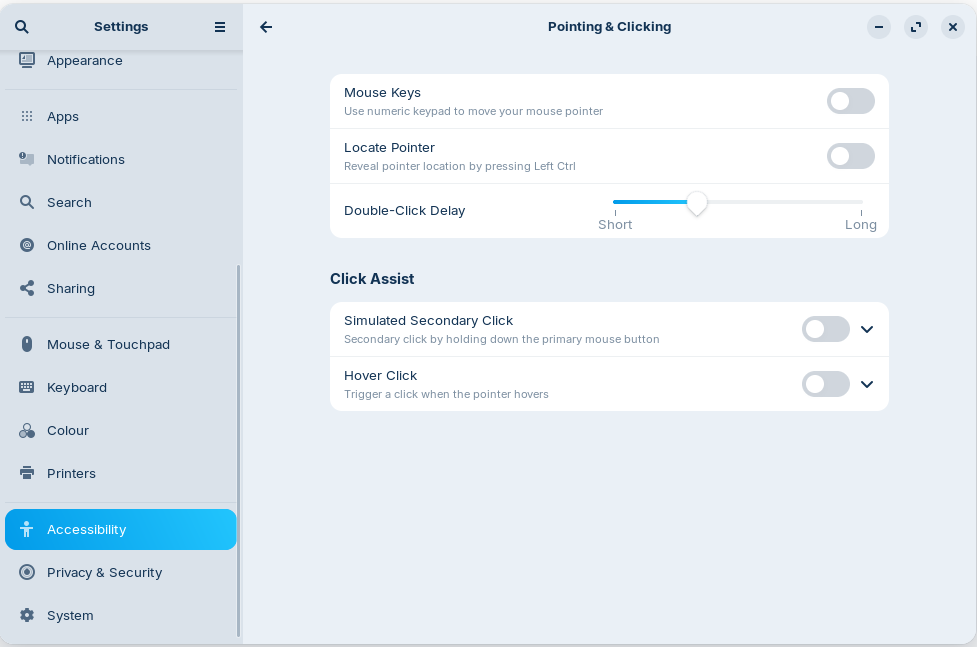
Task: Click the Sharing icon in the sidebar
Action: coord(27,288)
